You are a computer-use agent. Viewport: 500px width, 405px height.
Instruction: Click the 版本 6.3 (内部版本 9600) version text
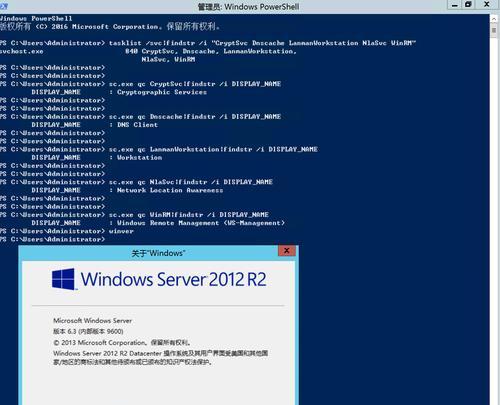tap(88, 331)
